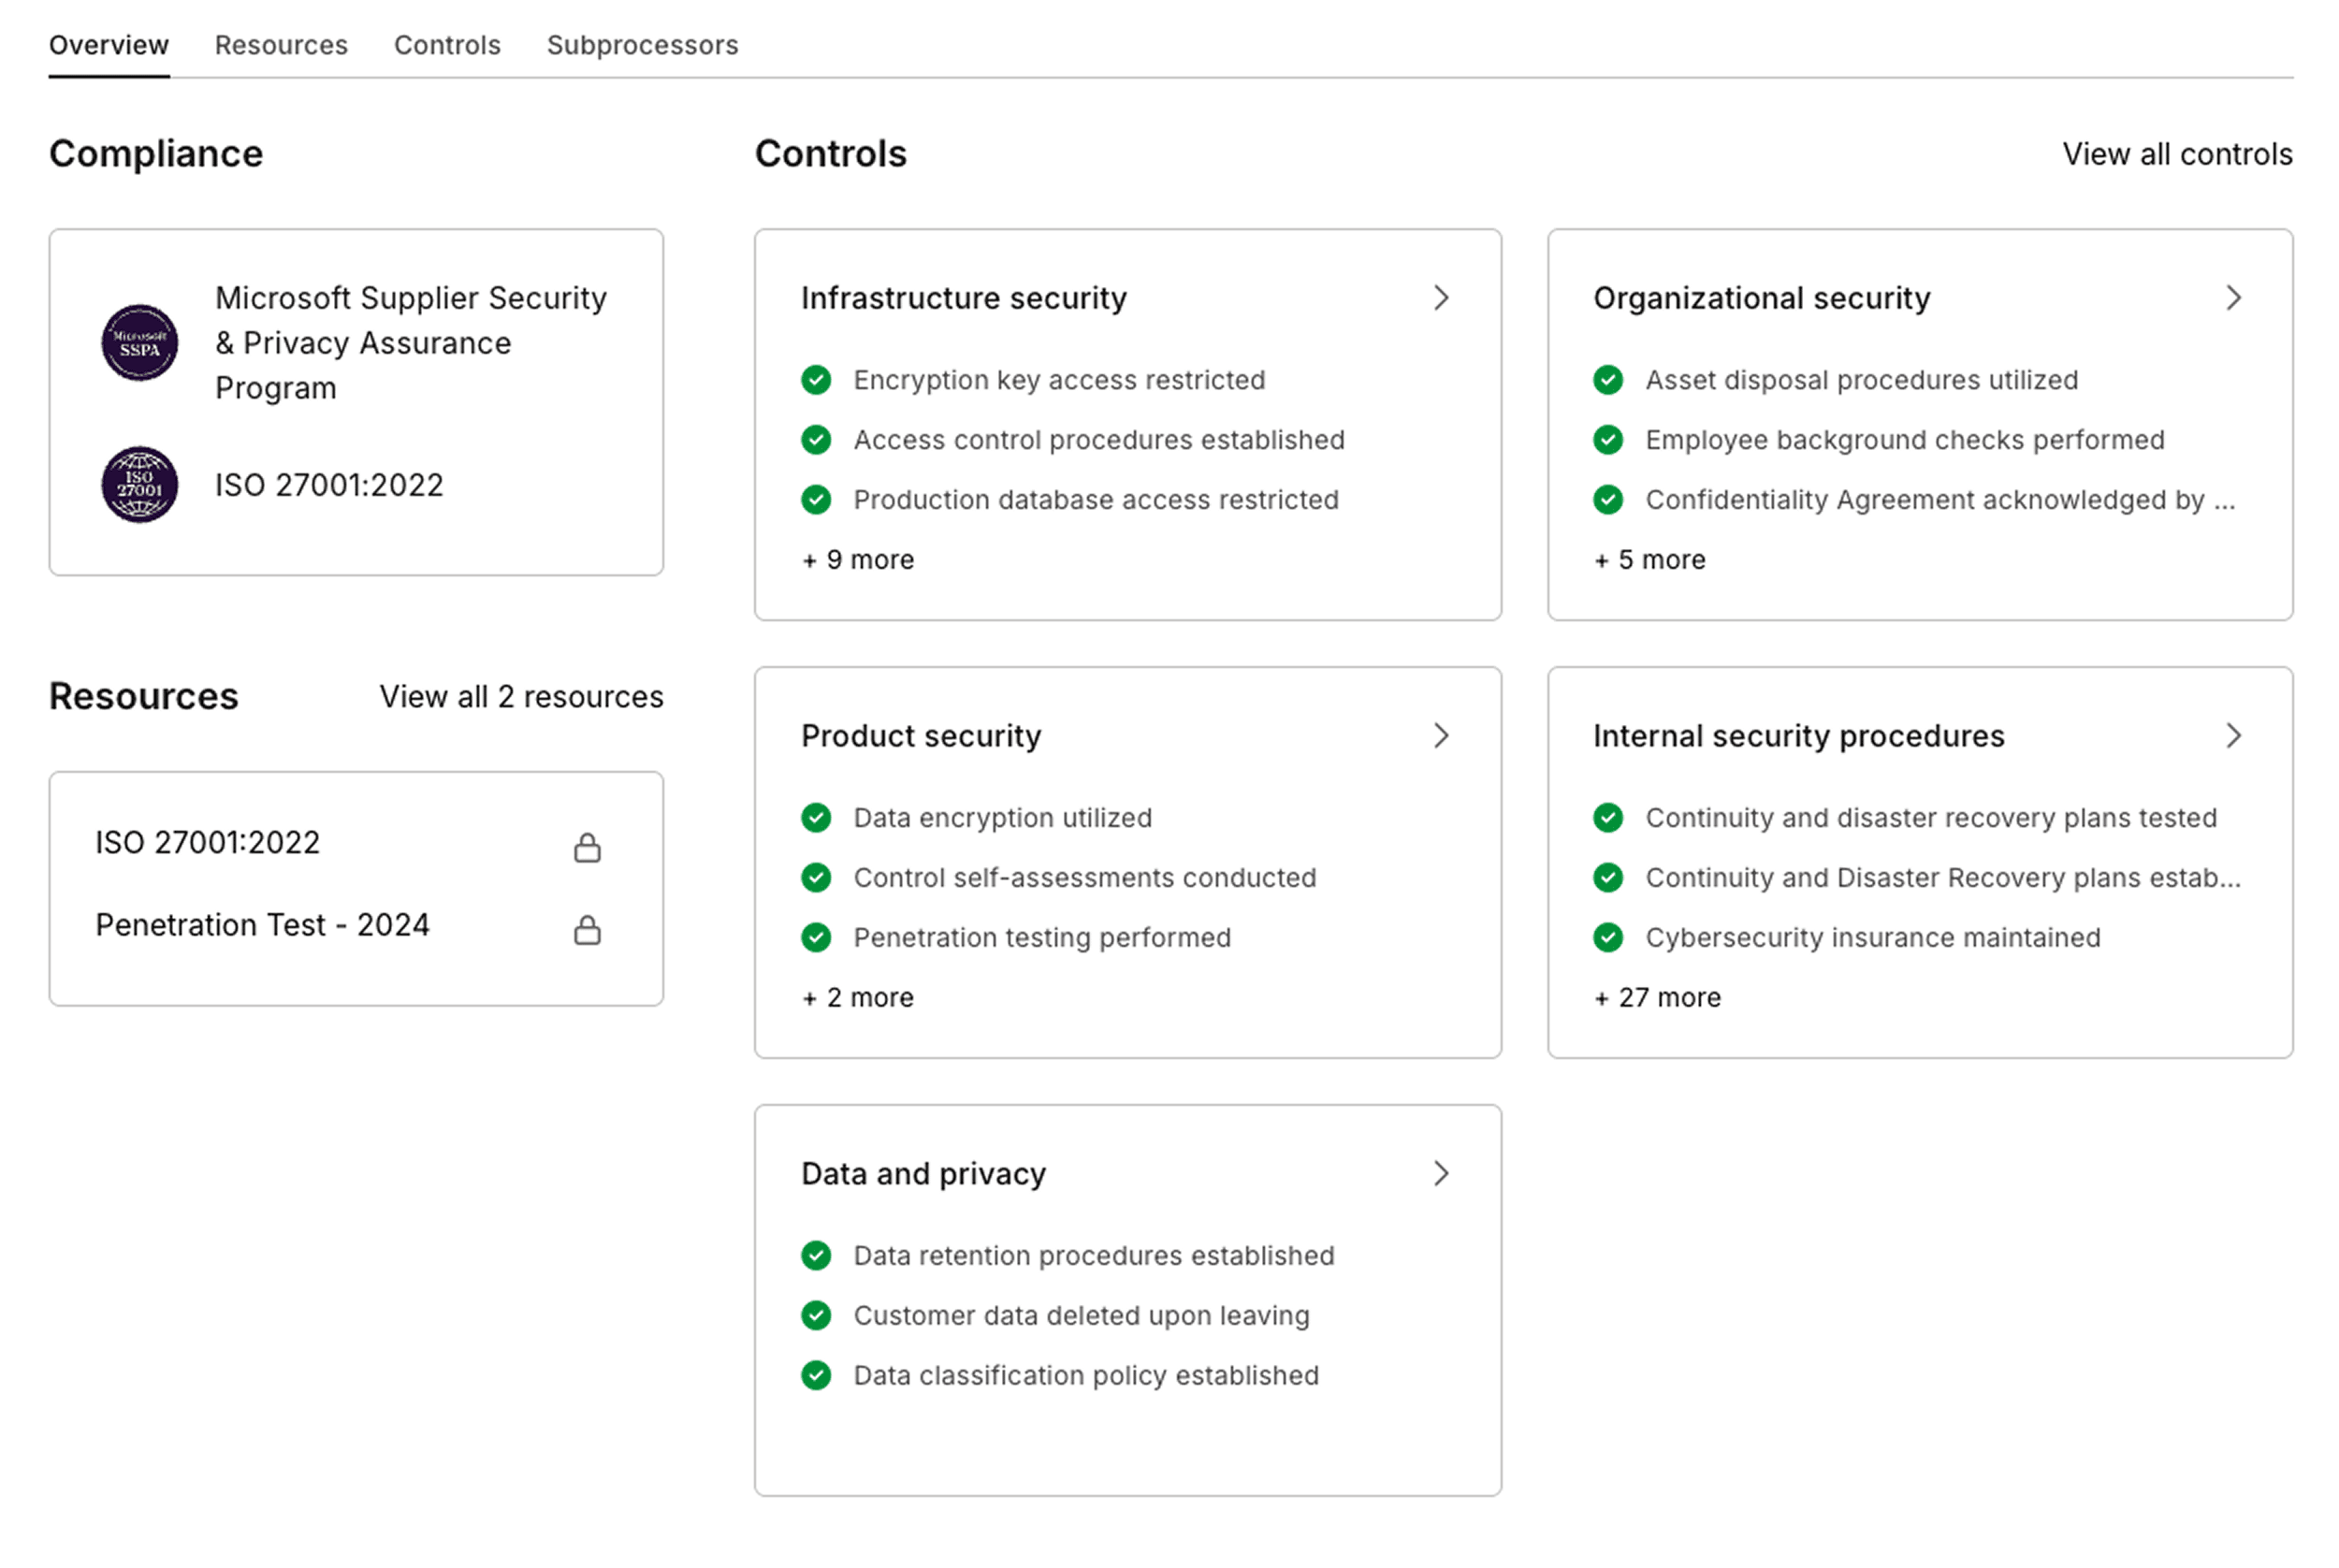Open Organizational security details using the chevron
2339x1568 pixels.
click(2234, 297)
